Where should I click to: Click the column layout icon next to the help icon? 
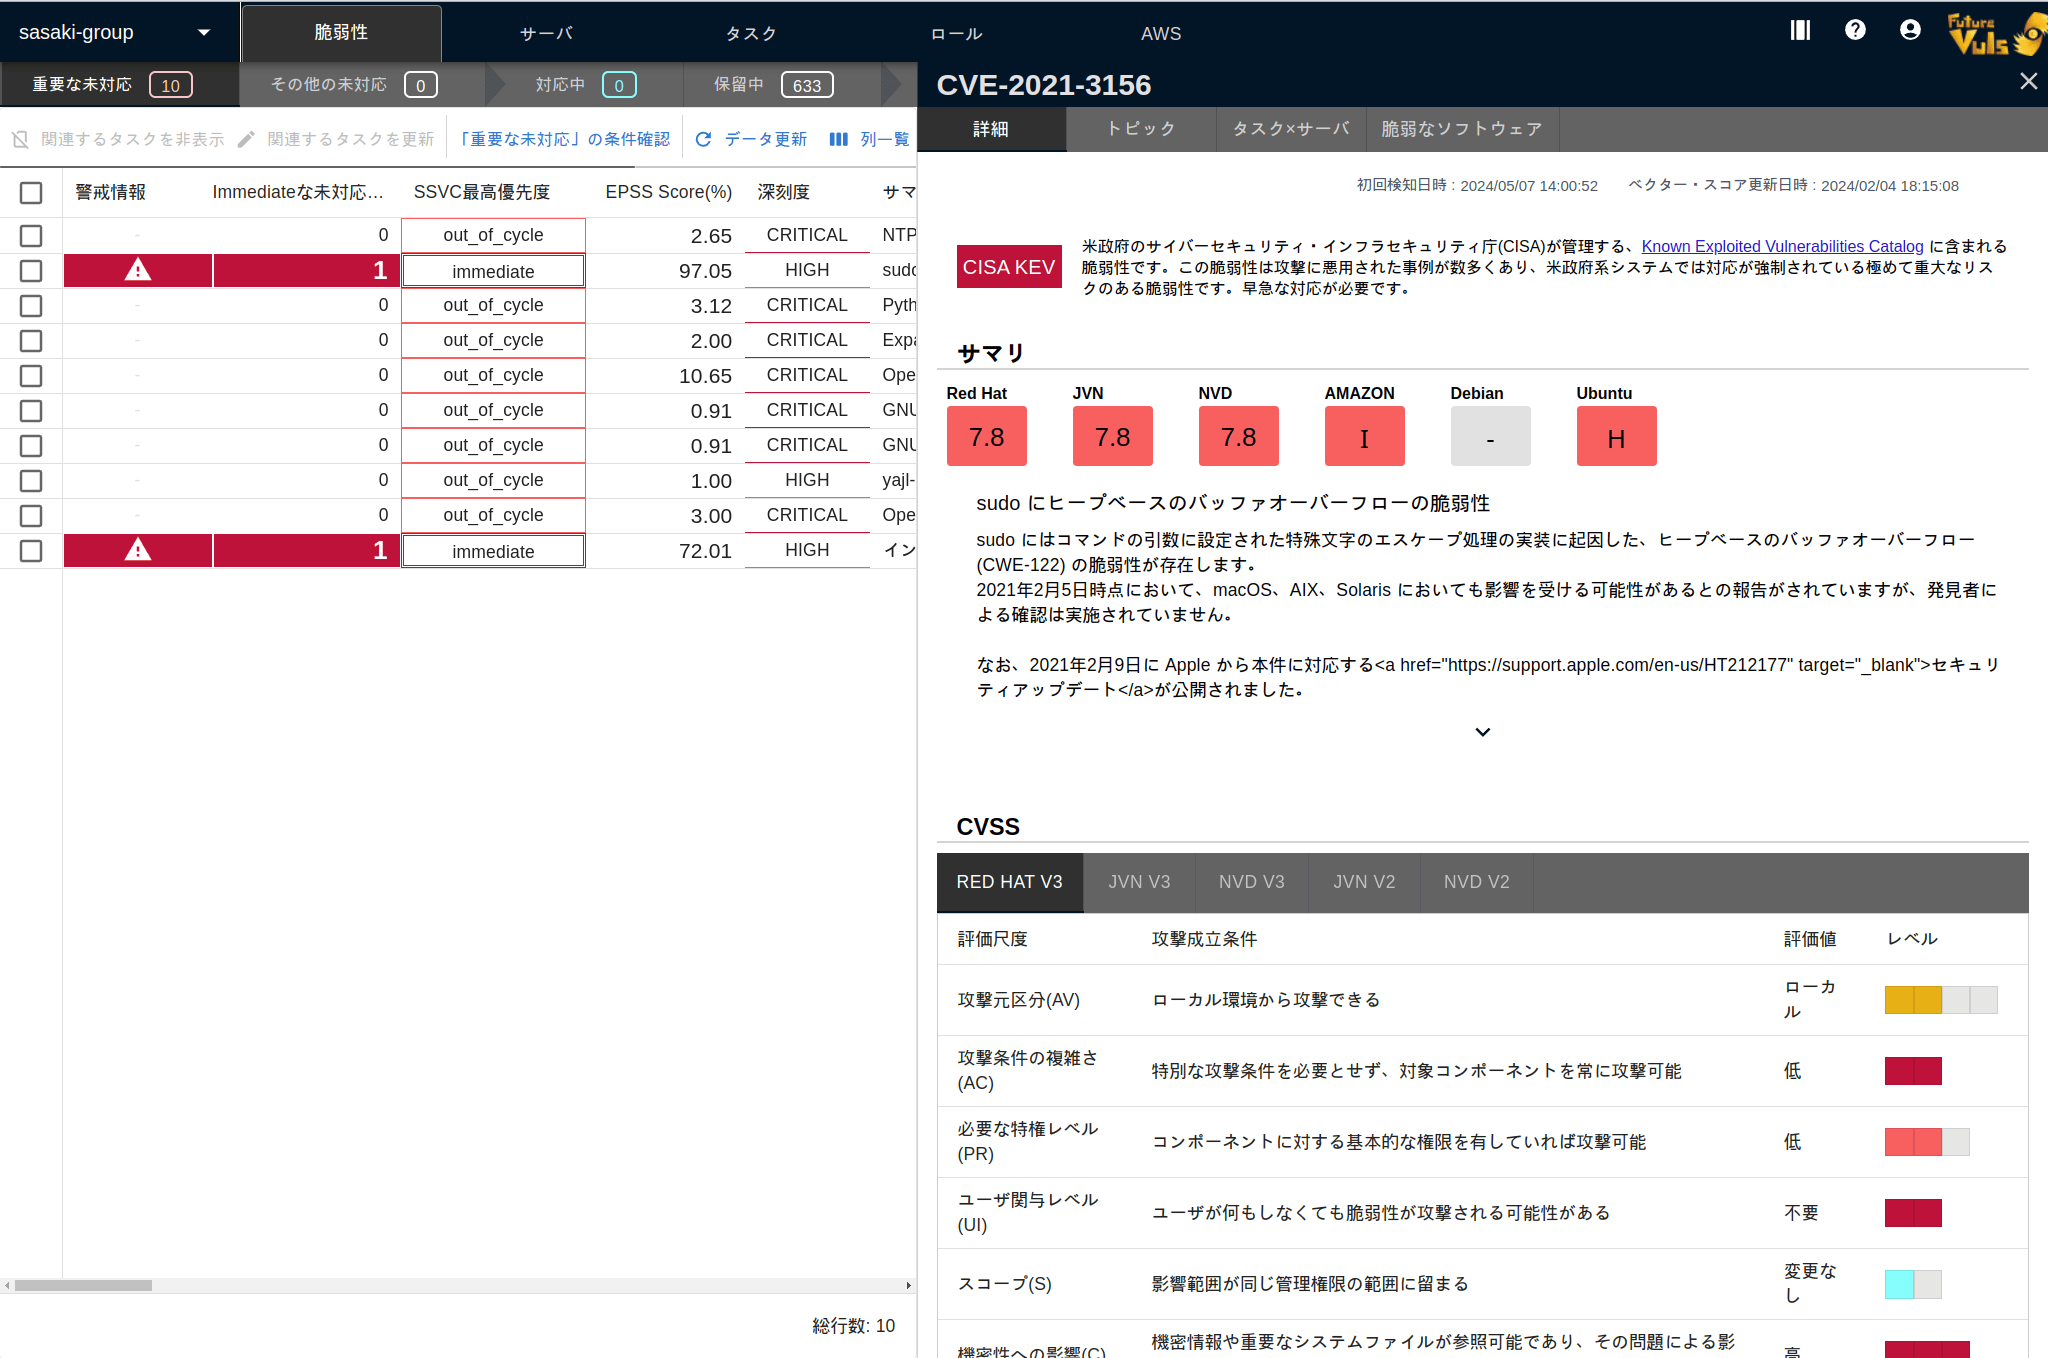1800,30
